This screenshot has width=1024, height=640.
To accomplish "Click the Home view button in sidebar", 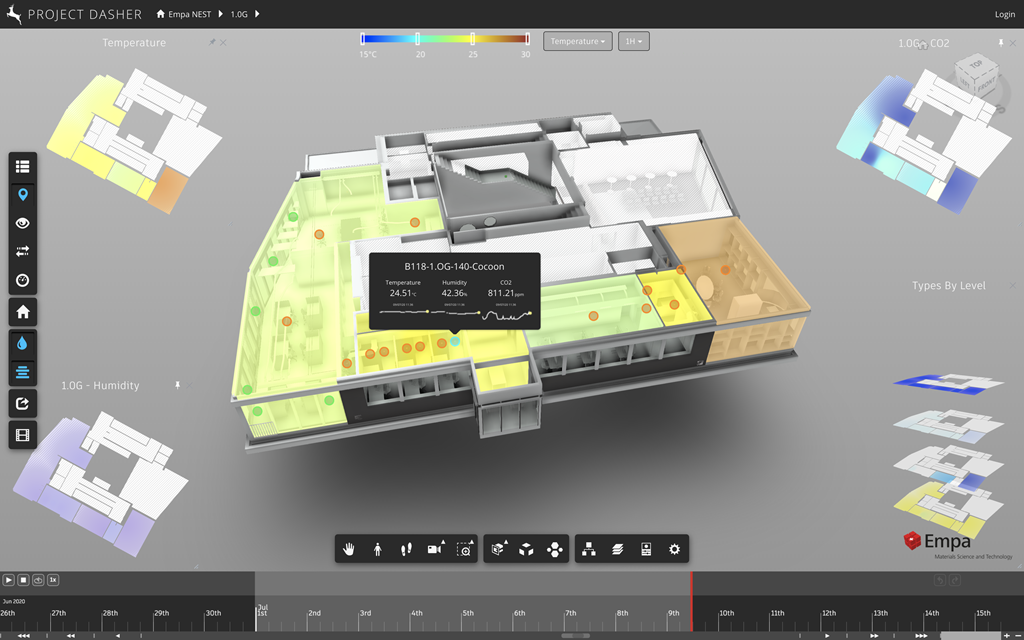I will click(23, 312).
